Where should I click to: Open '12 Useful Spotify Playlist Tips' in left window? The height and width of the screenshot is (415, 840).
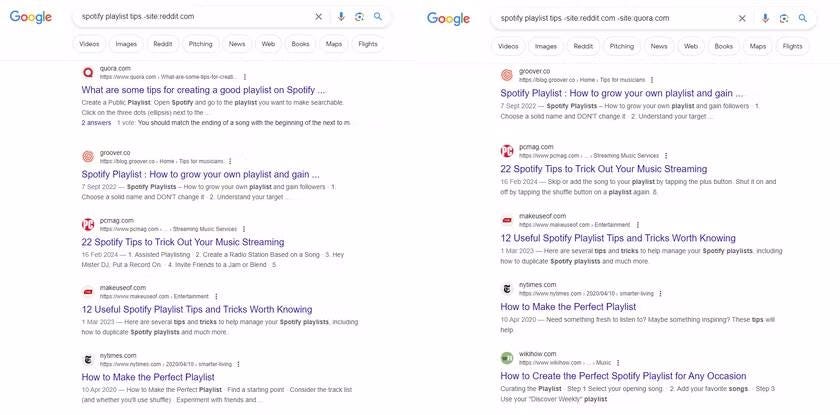coord(197,310)
